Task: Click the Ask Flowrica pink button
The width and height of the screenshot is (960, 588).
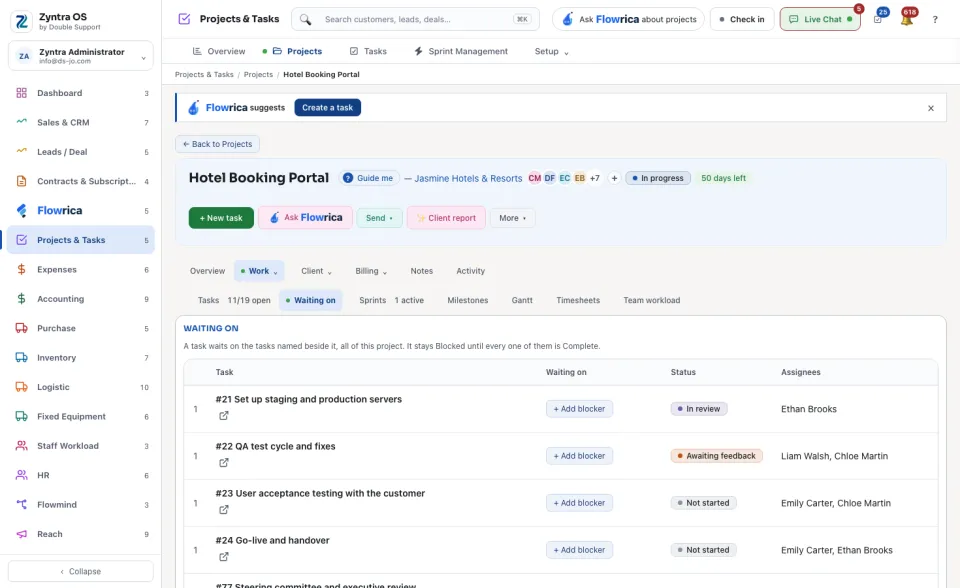Action: pyautogui.click(x=306, y=217)
